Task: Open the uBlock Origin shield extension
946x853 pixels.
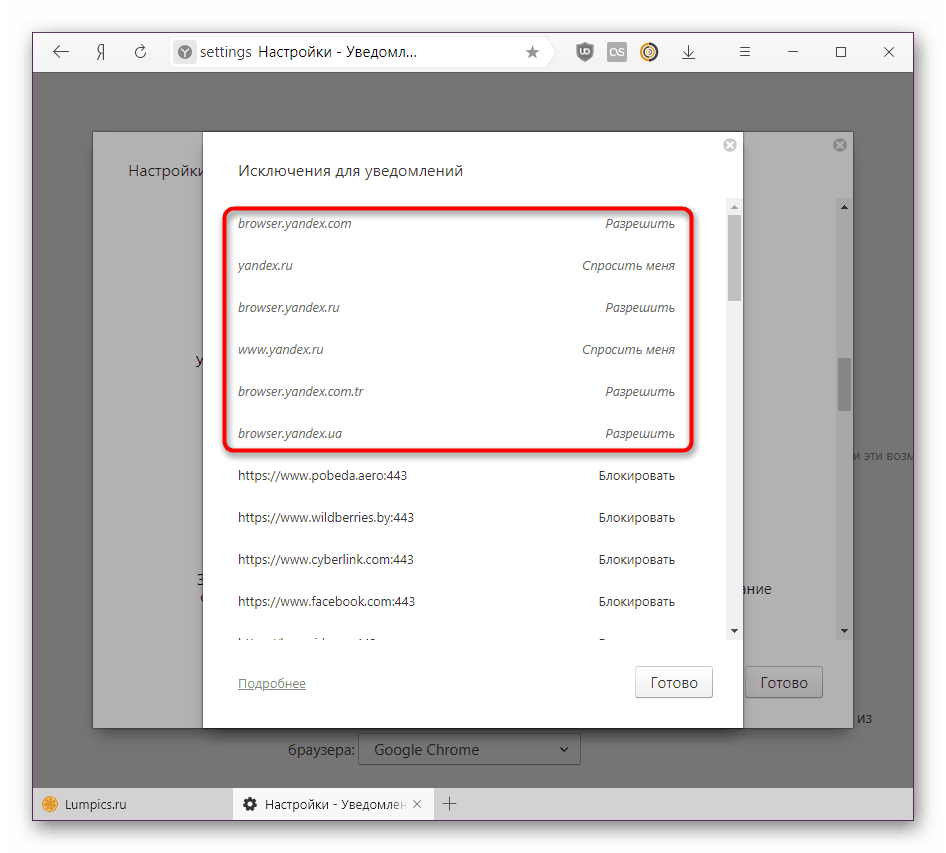Action: tap(585, 52)
